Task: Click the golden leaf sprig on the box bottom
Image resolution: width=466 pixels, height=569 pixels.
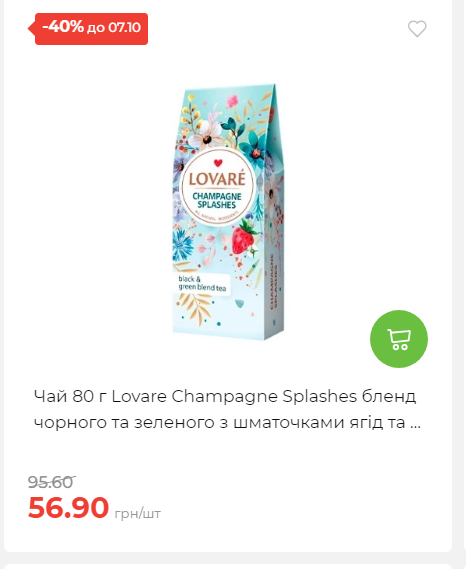Action: coord(194,308)
